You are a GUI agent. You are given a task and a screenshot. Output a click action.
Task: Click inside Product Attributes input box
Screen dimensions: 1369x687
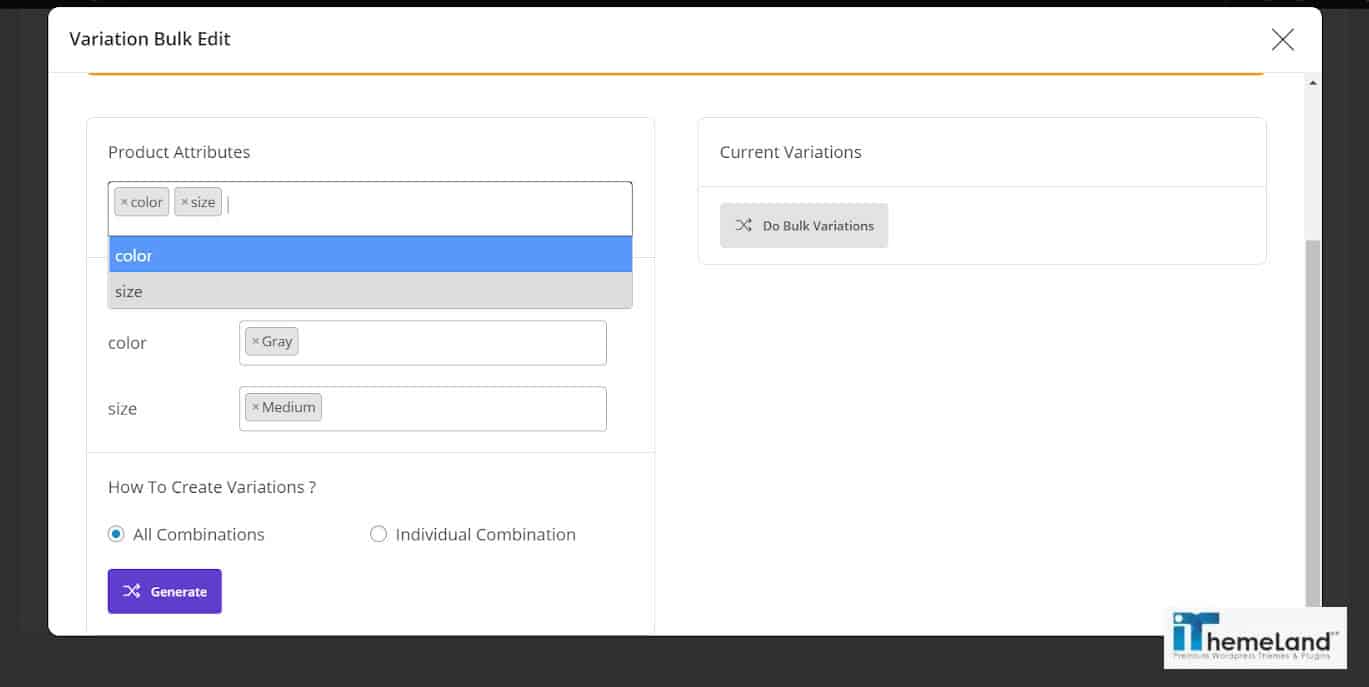tap(420, 204)
